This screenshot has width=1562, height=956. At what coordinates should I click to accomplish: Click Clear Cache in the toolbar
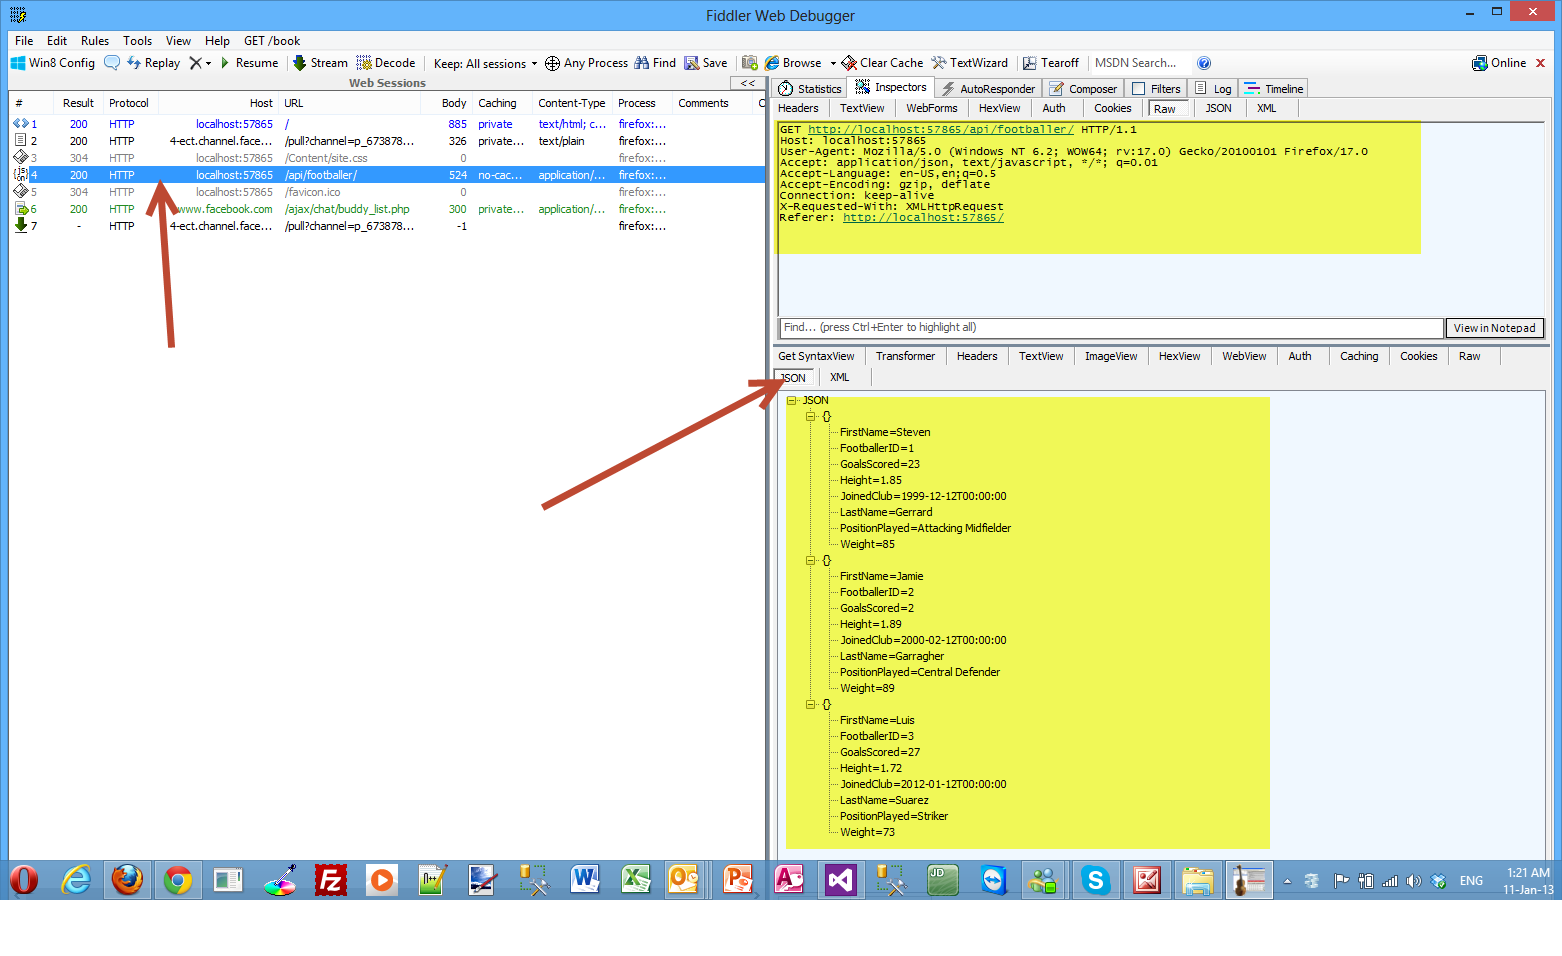(x=882, y=63)
